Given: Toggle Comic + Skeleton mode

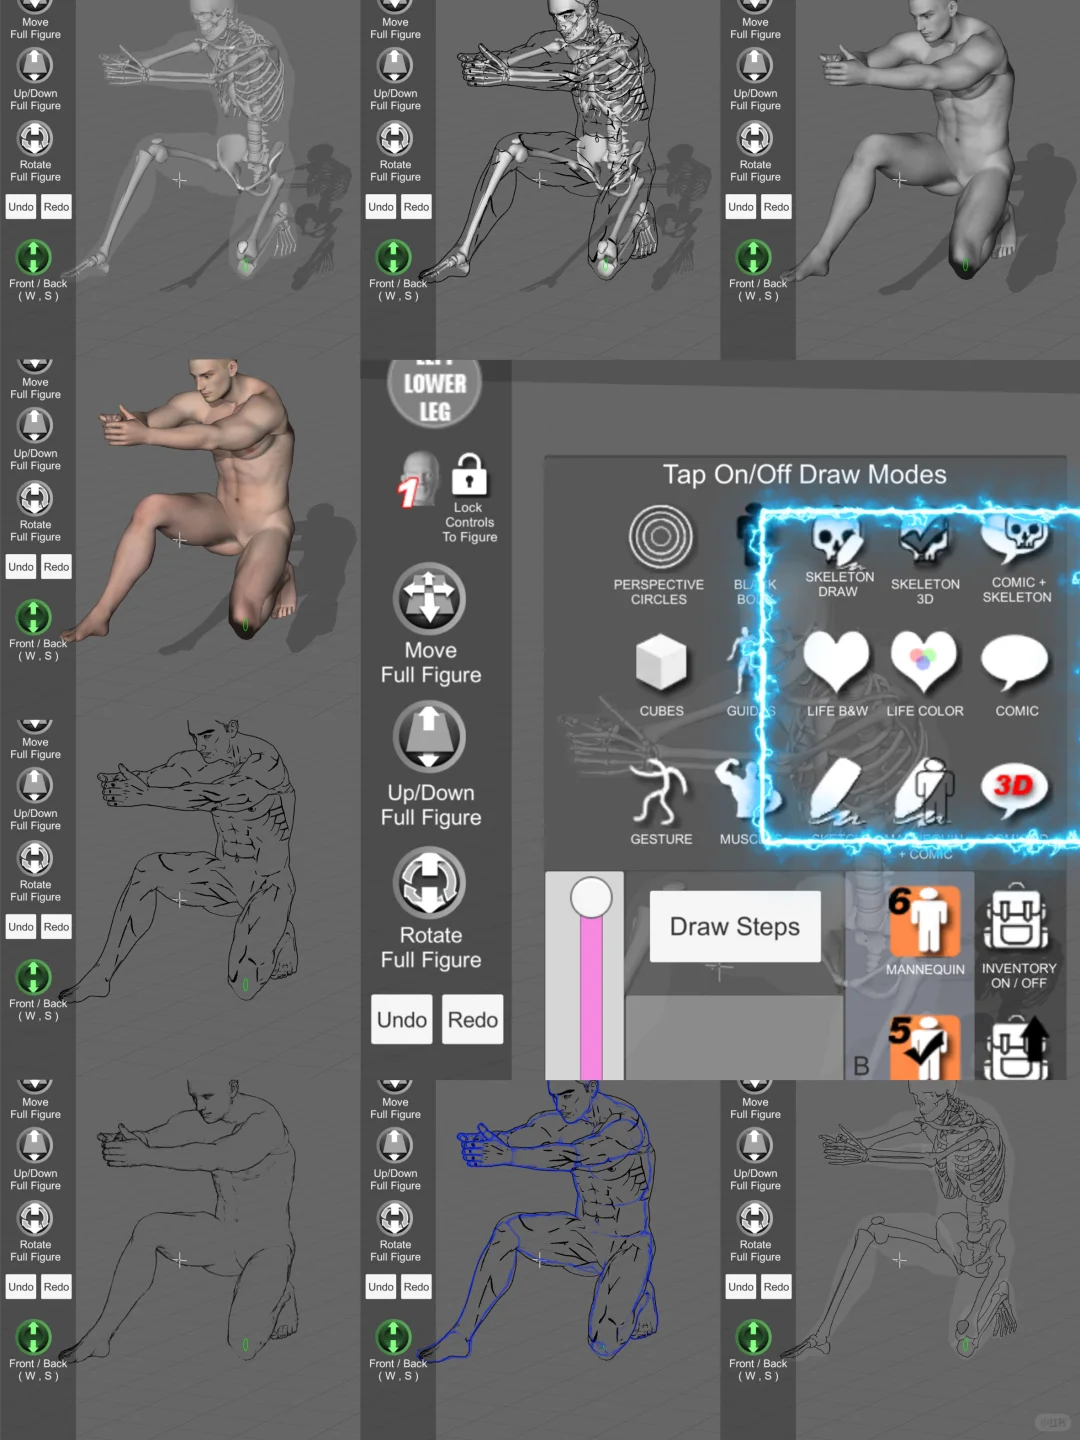Looking at the screenshot, I should 1016,543.
